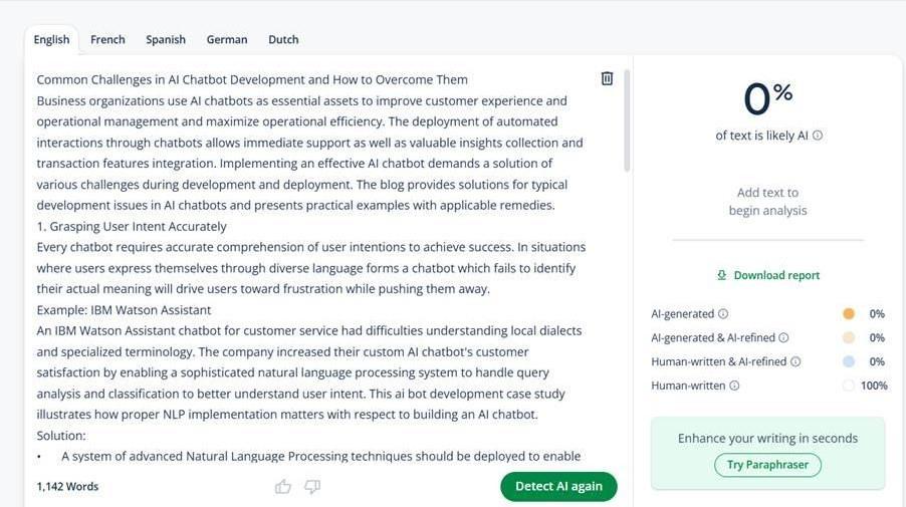Delete text with the trash icon
Screen dimensions: 906x507
[606, 79]
